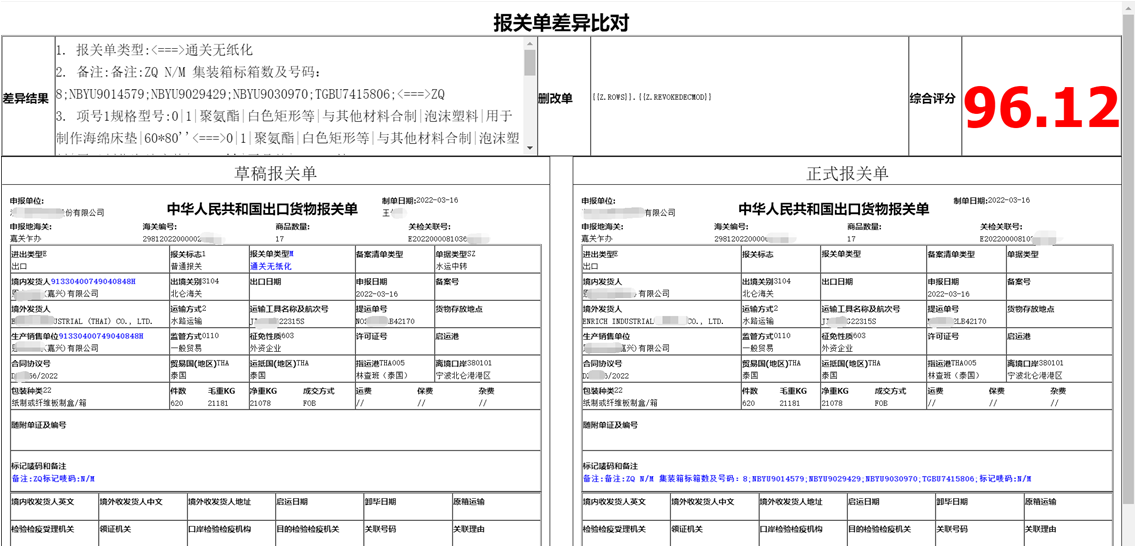Image resolution: width=1136 pixels, height=547 pixels.
Task: Click 成交方式 FOB value in formal panel
Action: click(881, 402)
